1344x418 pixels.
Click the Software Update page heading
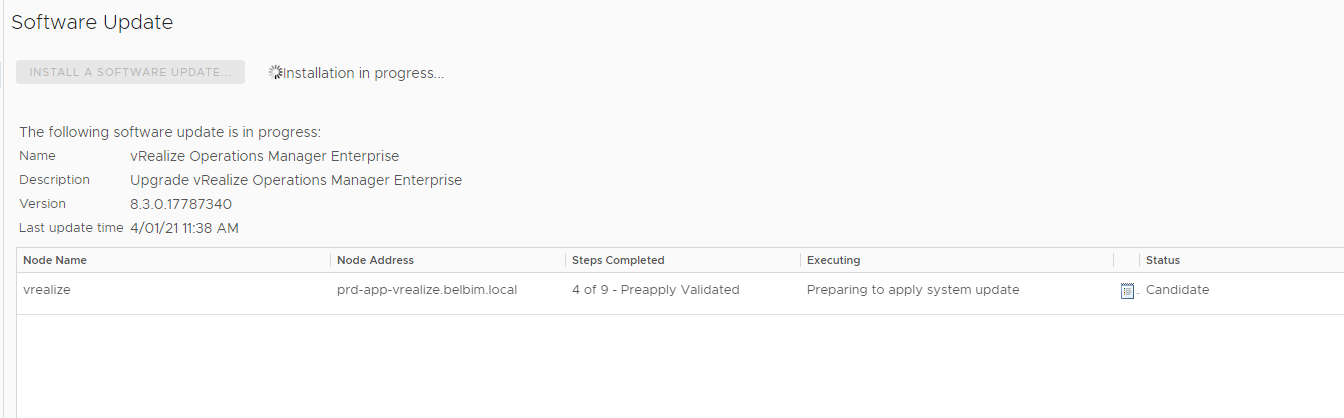(x=92, y=22)
